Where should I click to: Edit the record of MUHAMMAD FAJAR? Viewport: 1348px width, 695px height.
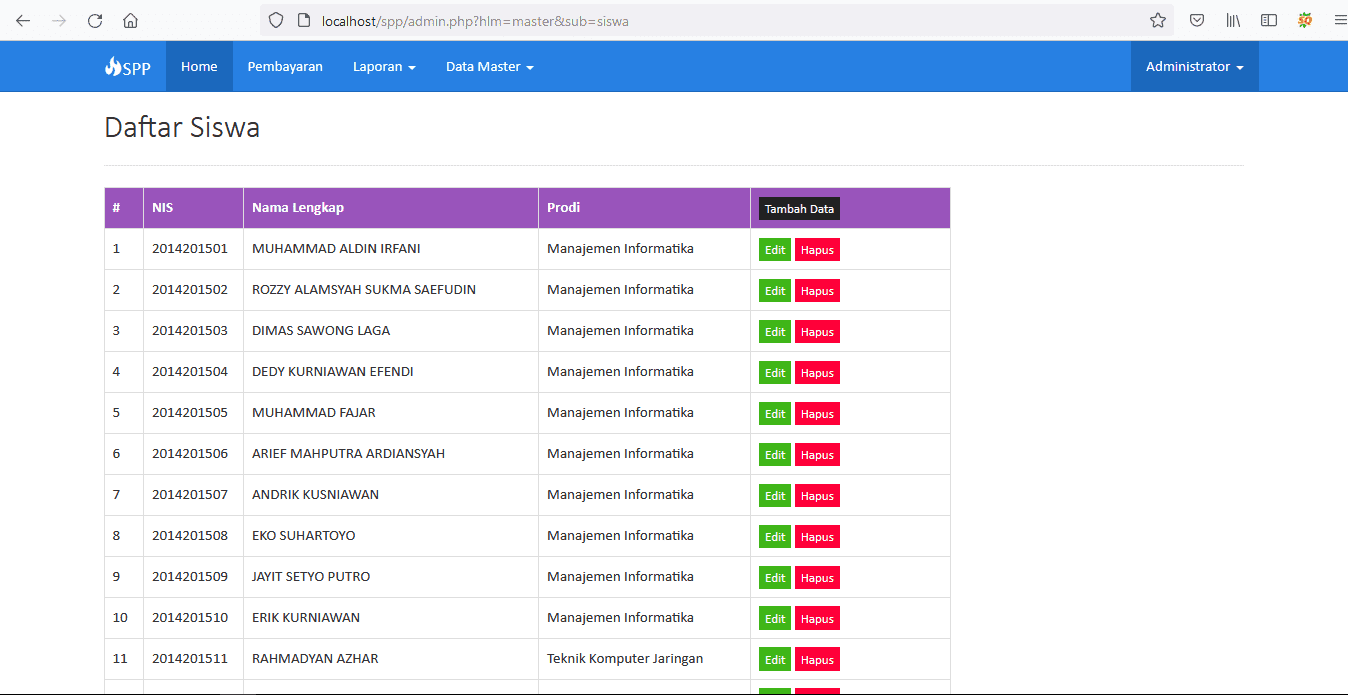click(774, 413)
